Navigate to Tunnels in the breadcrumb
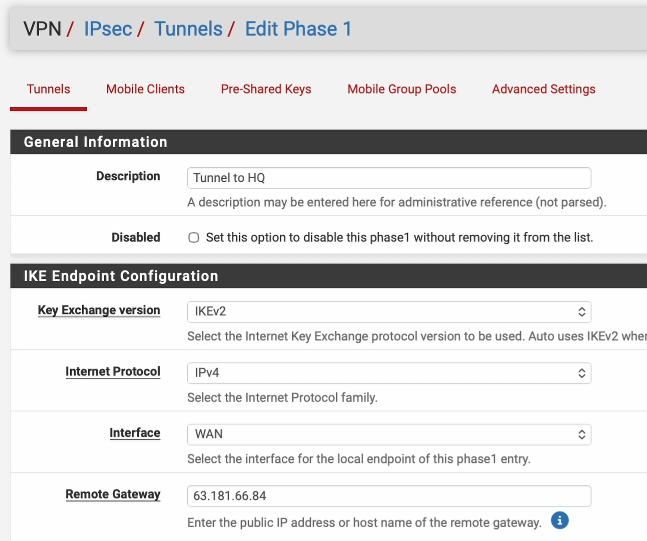The image size is (647, 541). (x=188, y=29)
